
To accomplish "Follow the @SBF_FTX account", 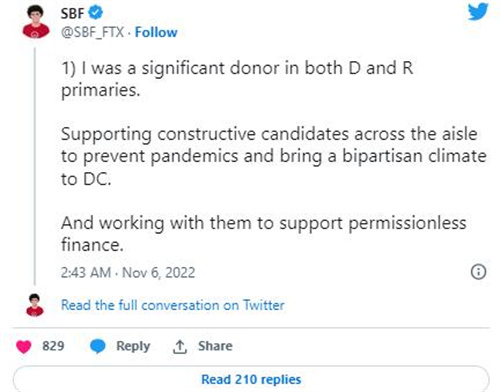I will (156, 32).
